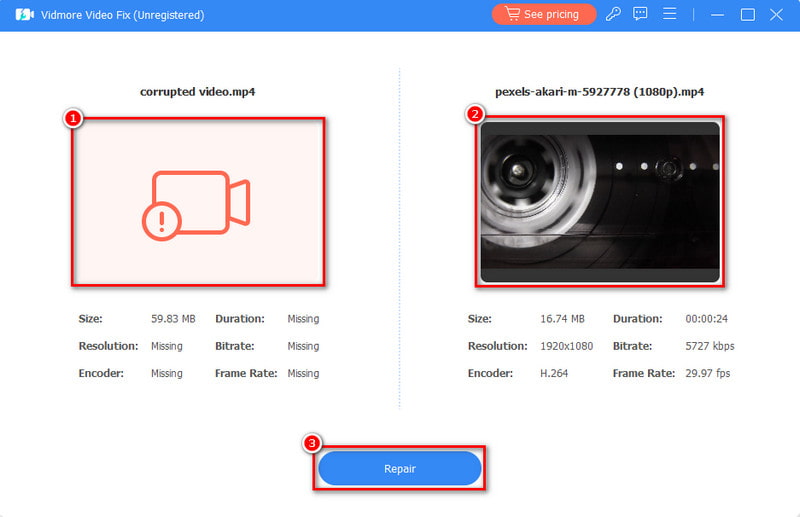Select the H.264 encoder value
This screenshot has height=517, width=800.
coord(555,373)
